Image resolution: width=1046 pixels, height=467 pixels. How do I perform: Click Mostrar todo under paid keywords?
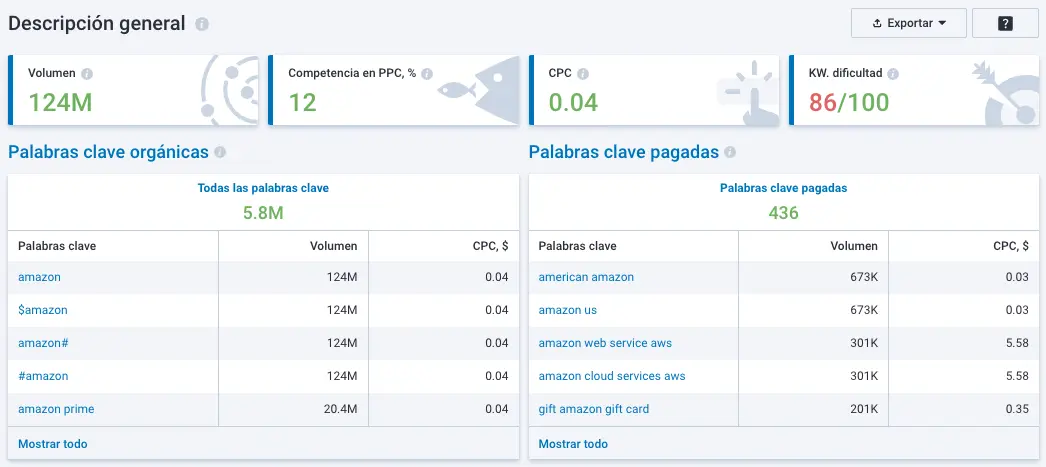tap(573, 444)
